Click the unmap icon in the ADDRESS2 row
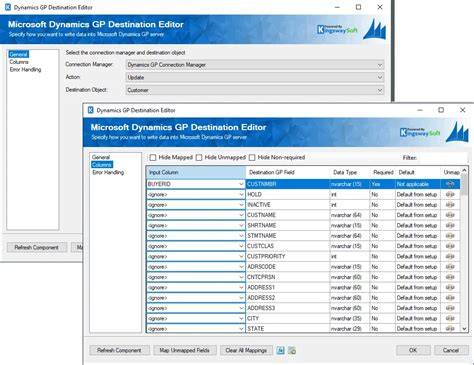474x365 pixels. (x=450, y=298)
